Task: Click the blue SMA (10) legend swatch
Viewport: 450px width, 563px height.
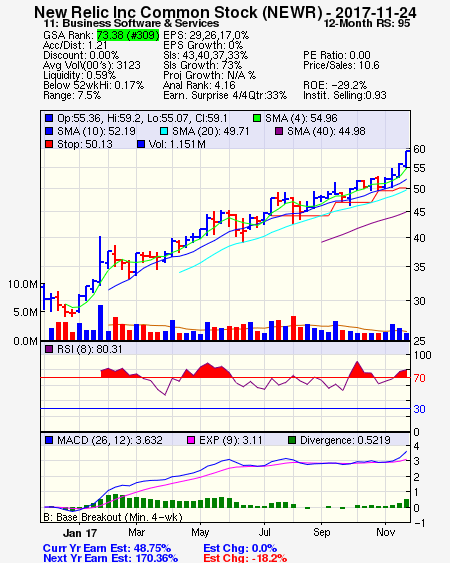Action: (49, 131)
